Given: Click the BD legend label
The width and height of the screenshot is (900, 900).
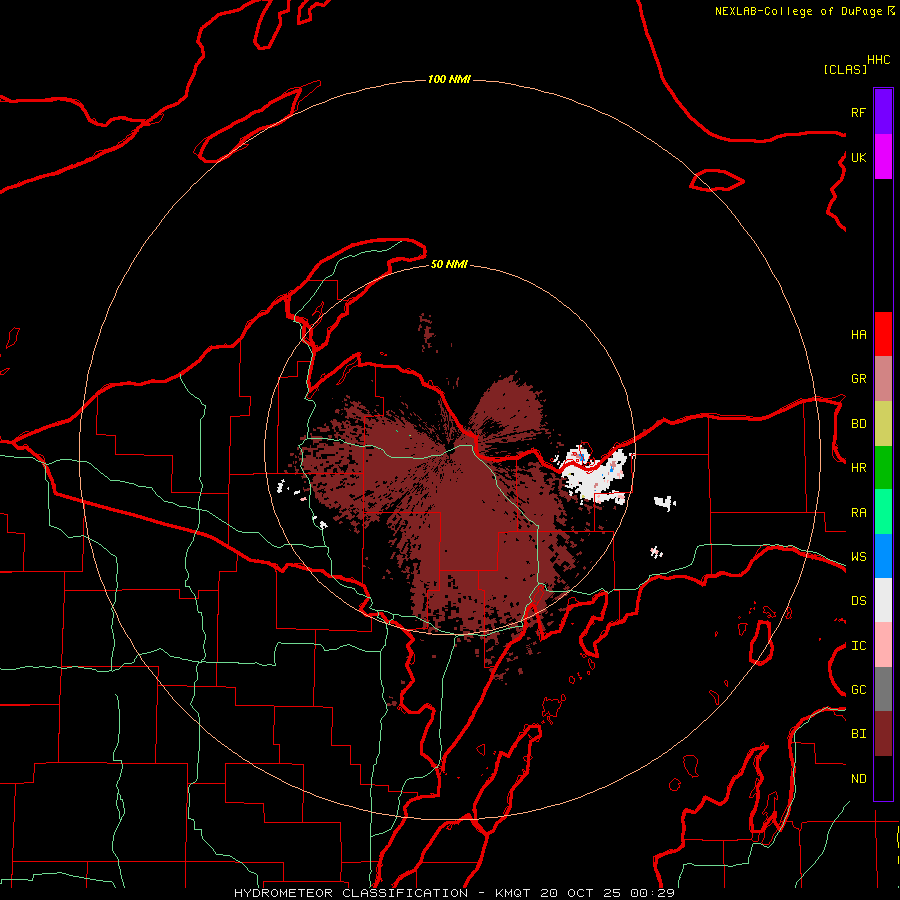Looking at the screenshot, I should point(858,424).
